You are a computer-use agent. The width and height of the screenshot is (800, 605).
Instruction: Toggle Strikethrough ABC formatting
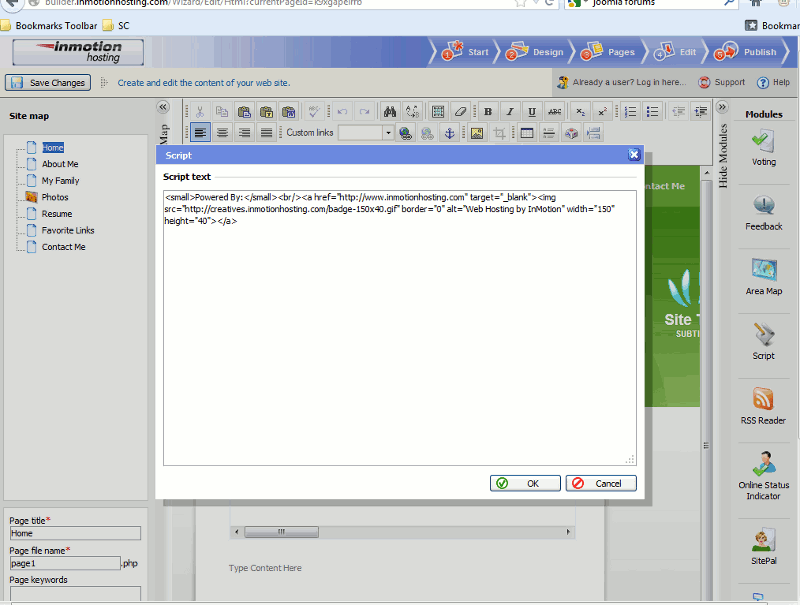click(555, 112)
